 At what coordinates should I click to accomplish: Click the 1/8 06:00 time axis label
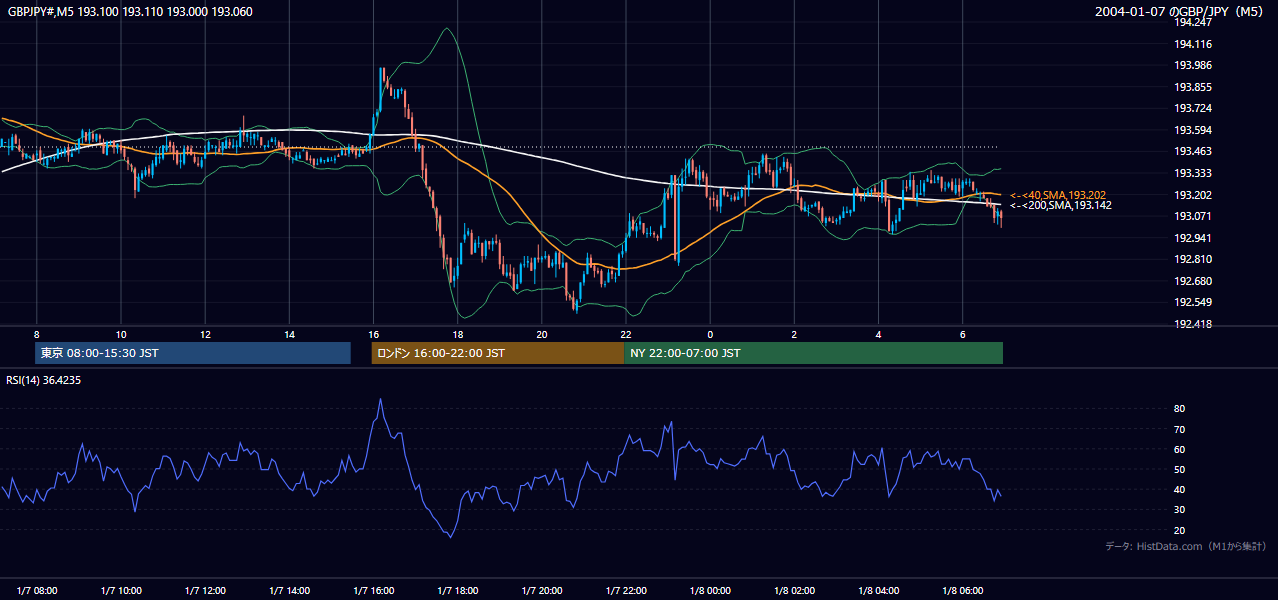(963, 590)
